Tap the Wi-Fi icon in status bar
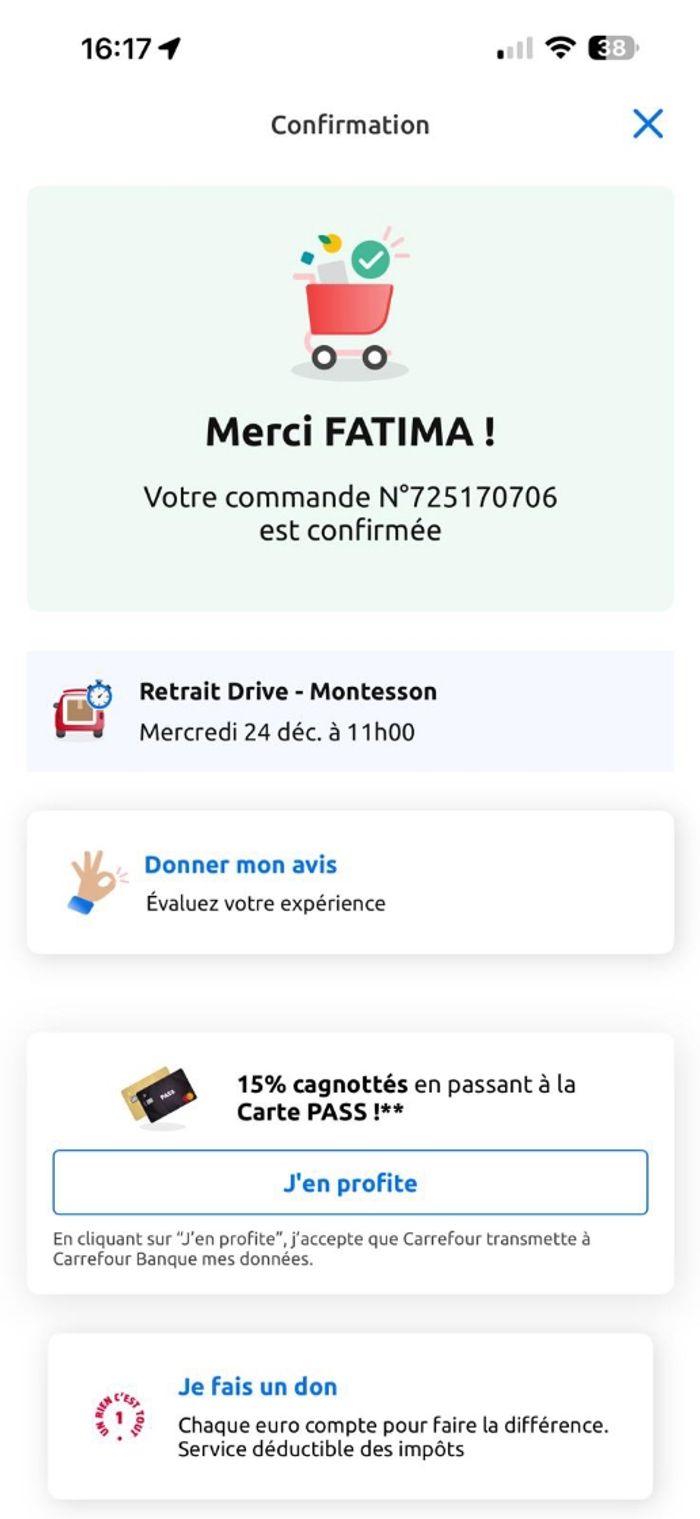Viewport: 700px width, 1519px height. point(561,48)
